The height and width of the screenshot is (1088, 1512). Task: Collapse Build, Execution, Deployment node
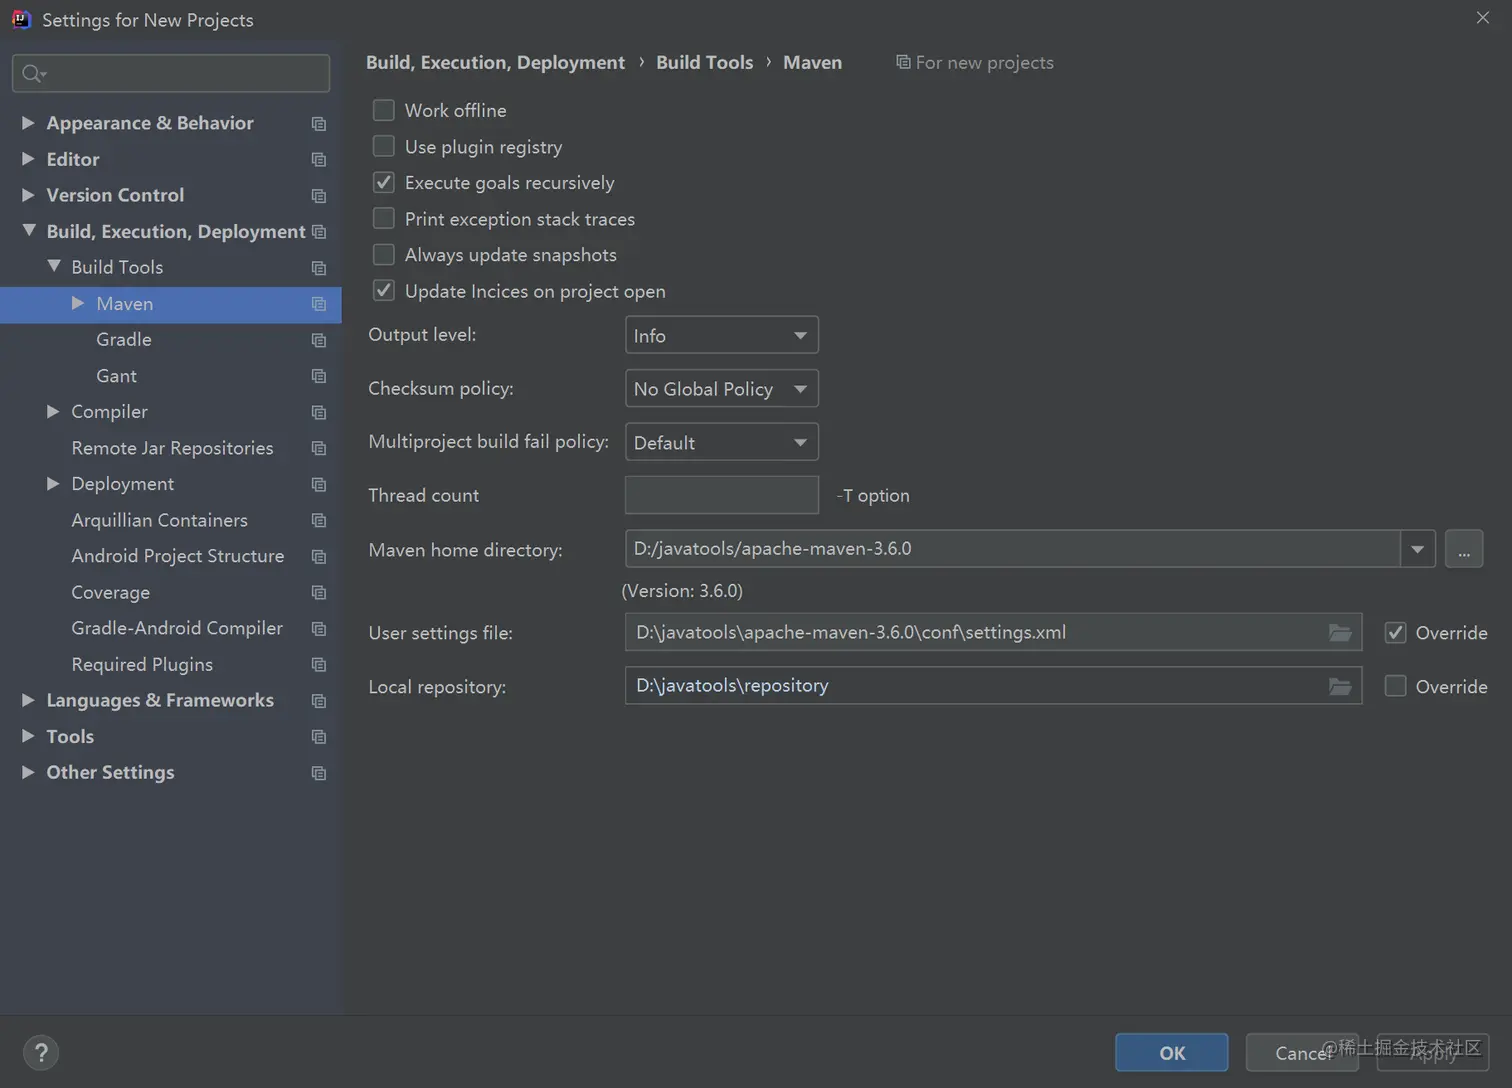coord(28,231)
